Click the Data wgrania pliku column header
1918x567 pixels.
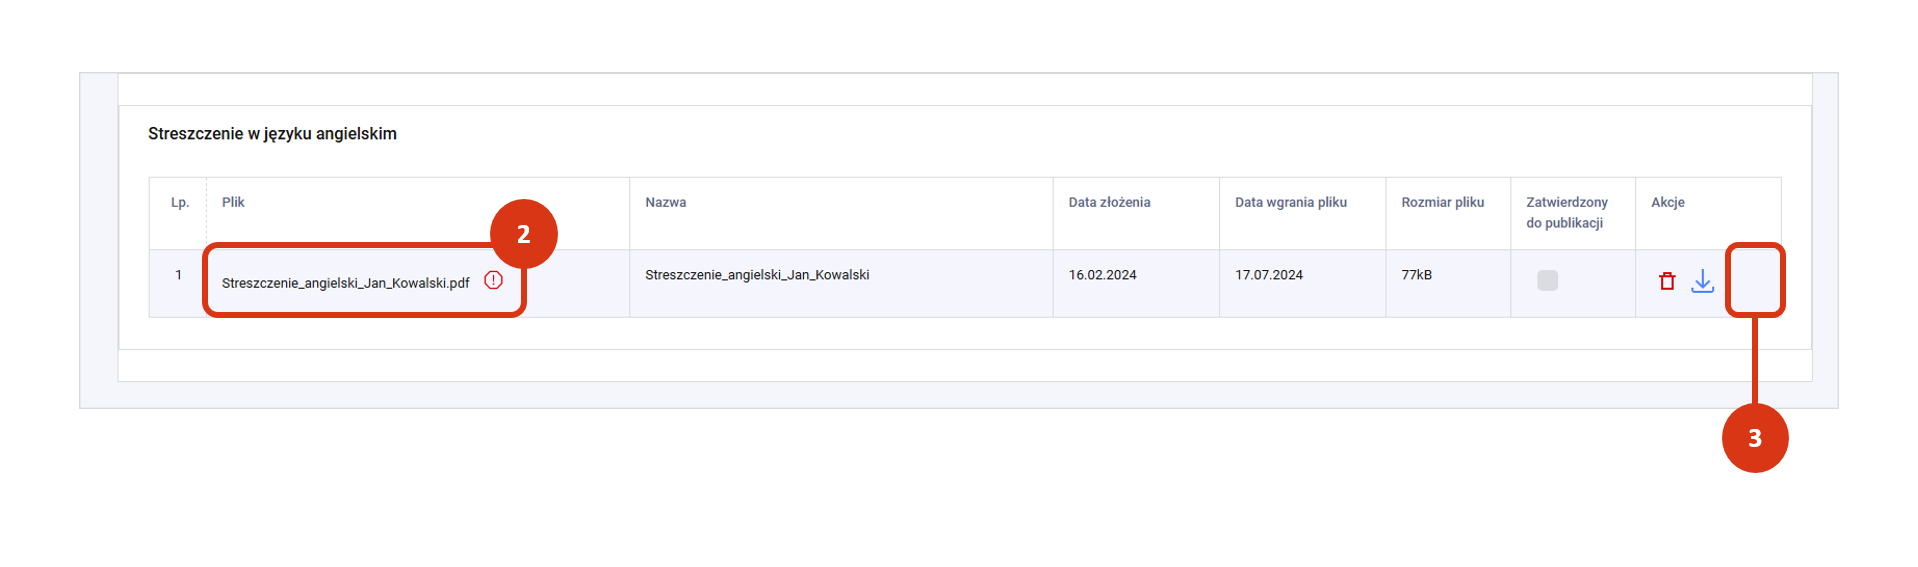tap(1290, 202)
